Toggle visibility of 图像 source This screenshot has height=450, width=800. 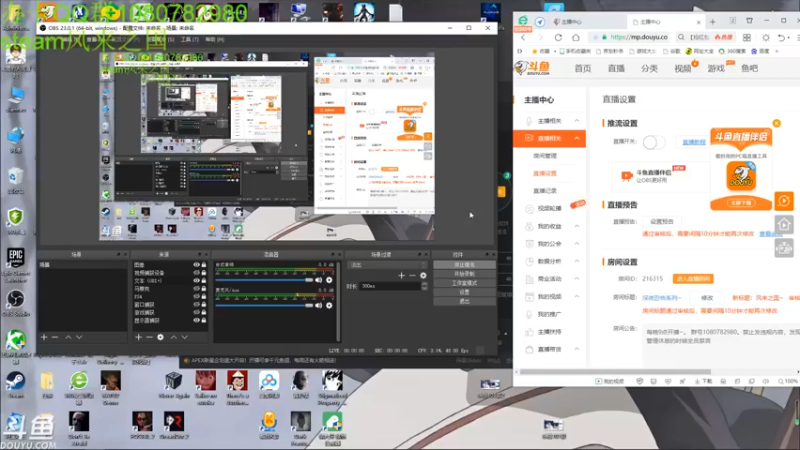click(x=196, y=265)
